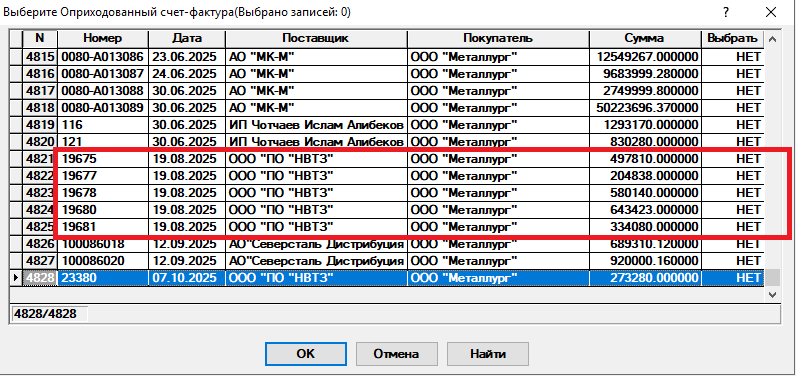Sort by the Номер column header
Image resolution: width=796 pixels, height=376 pixels.
(103, 39)
